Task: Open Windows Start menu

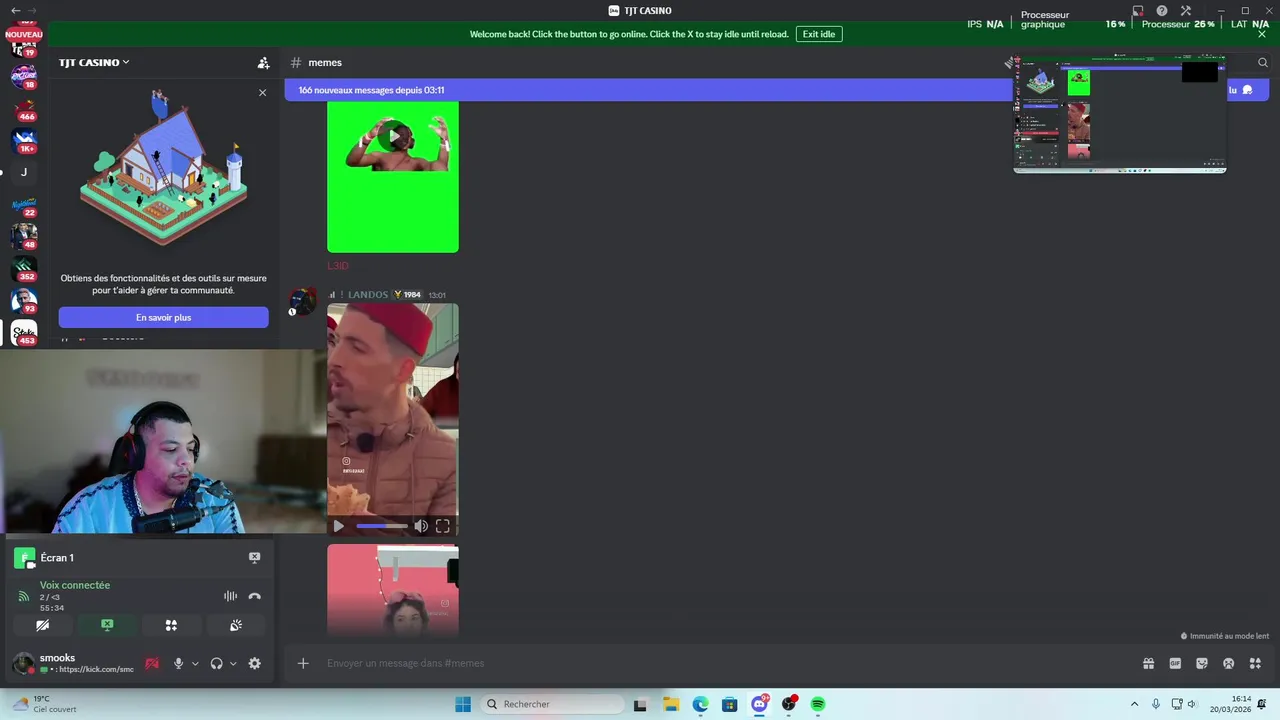Action: click(x=463, y=704)
